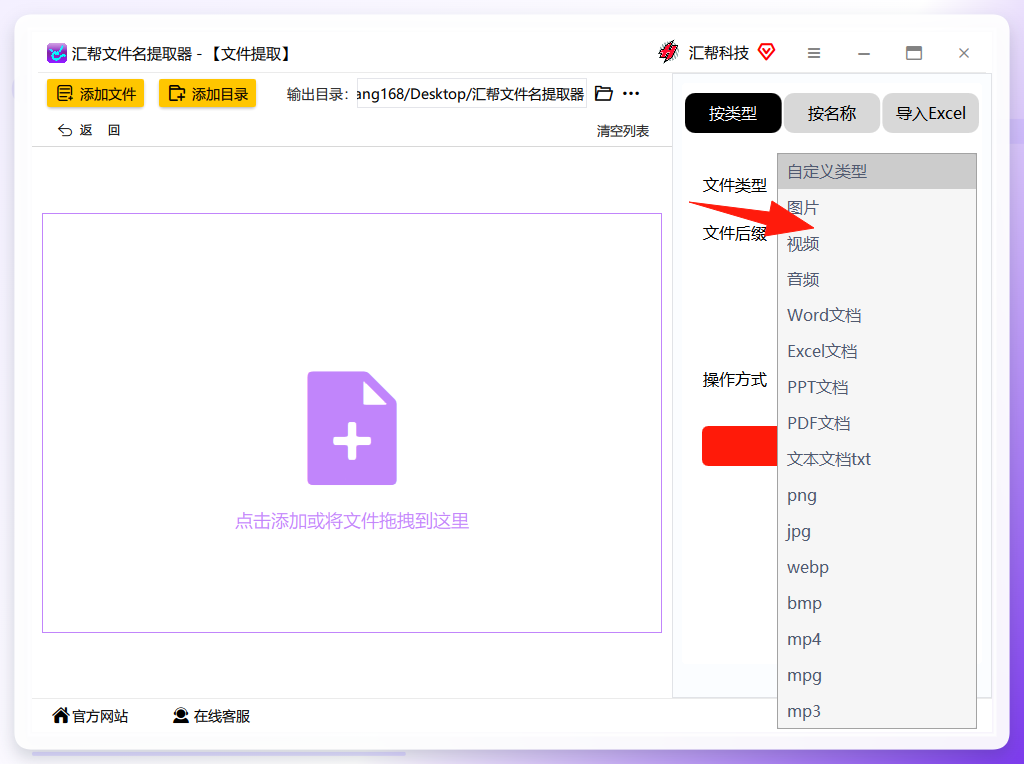Pick mp4 from the list
The image size is (1024, 764).
[876, 639]
